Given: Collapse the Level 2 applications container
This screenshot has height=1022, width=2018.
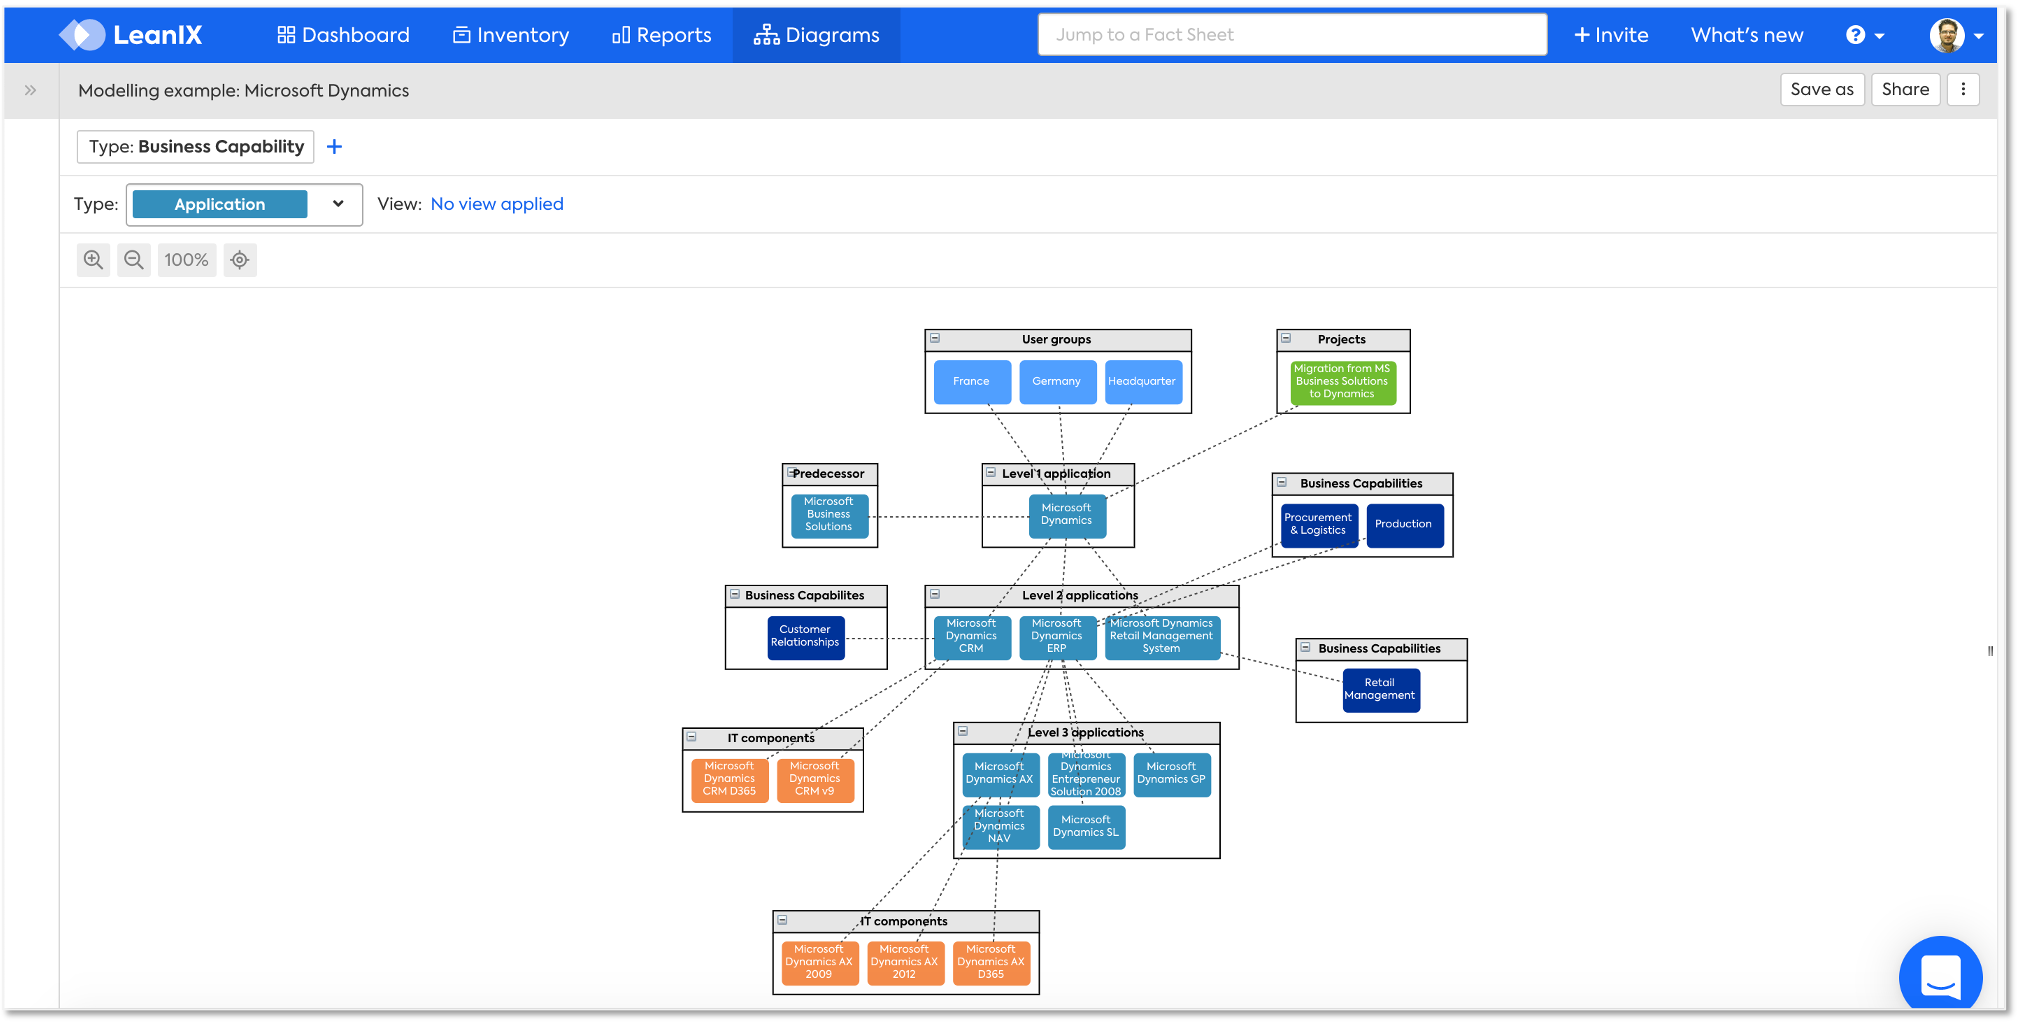Looking at the screenshot, I should tap(935, 594).
